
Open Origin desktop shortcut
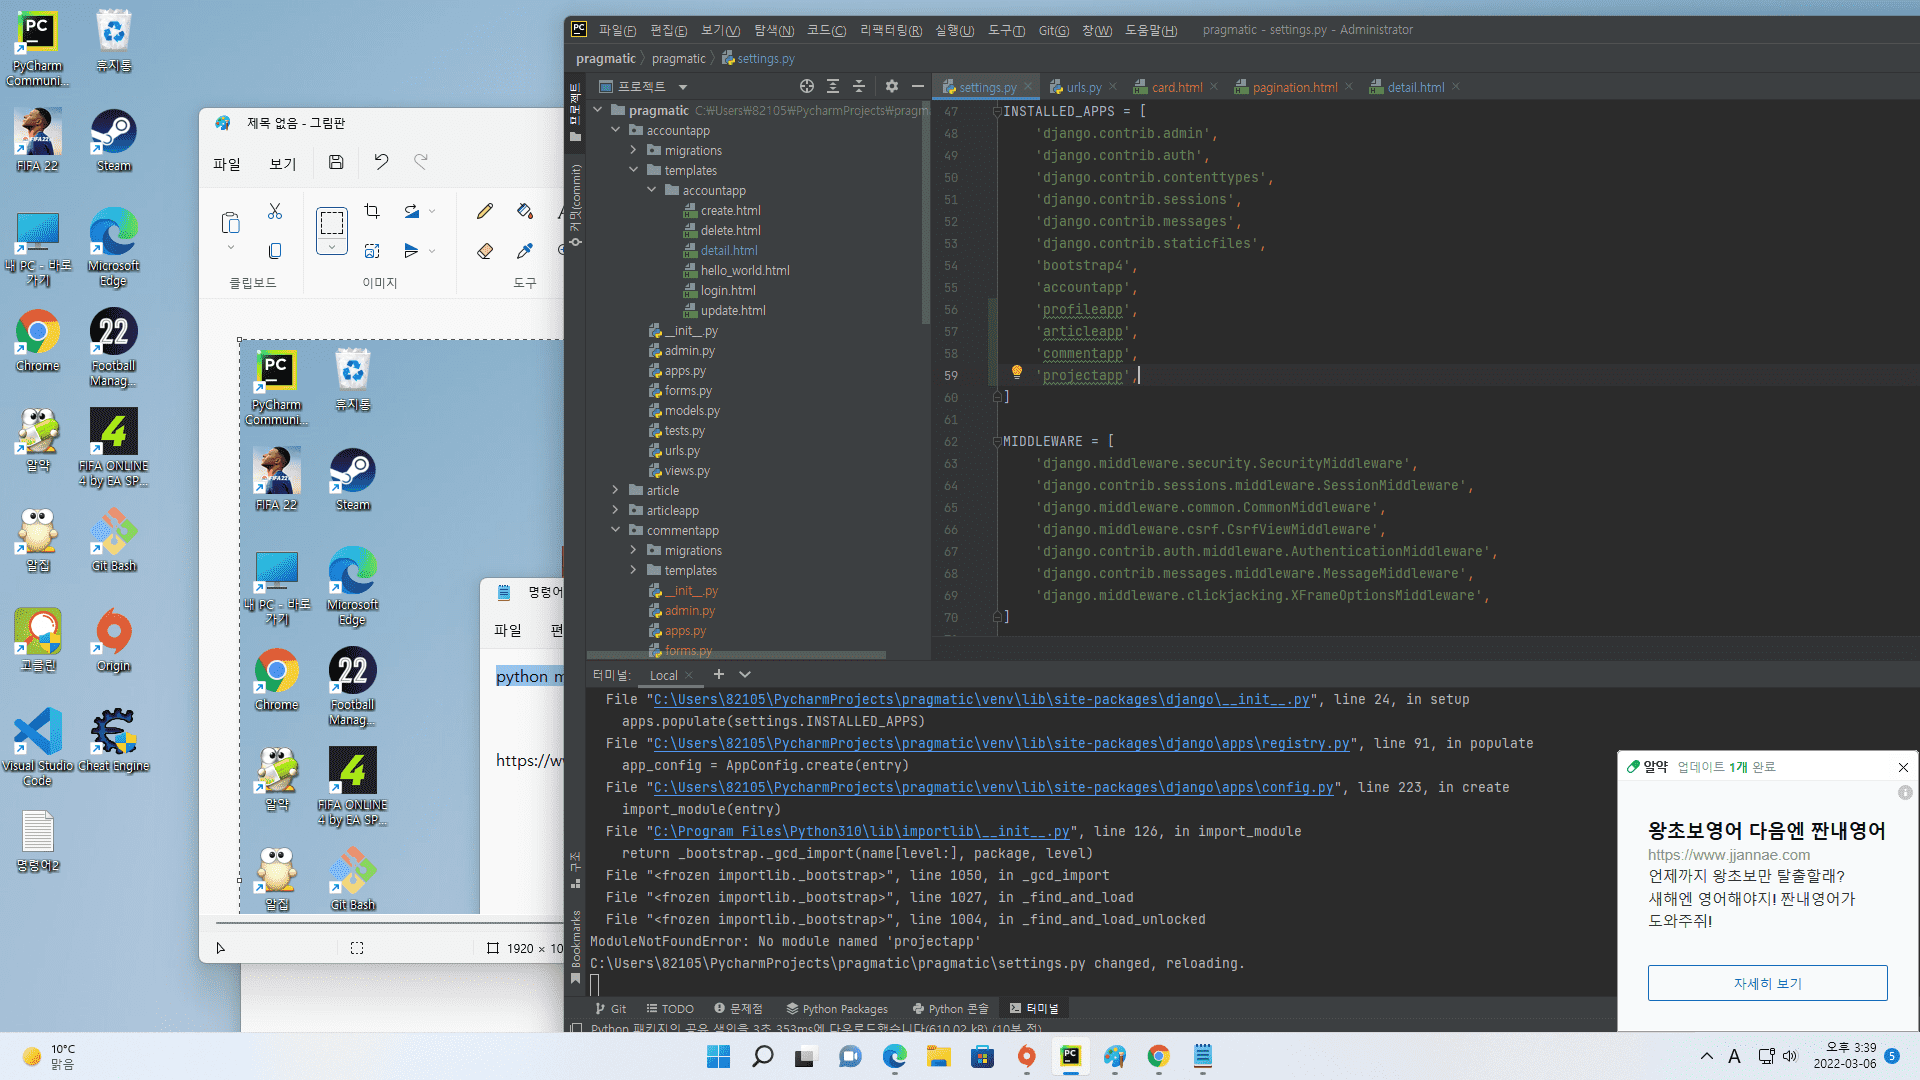pyautogui.click(x=114, y=641)
